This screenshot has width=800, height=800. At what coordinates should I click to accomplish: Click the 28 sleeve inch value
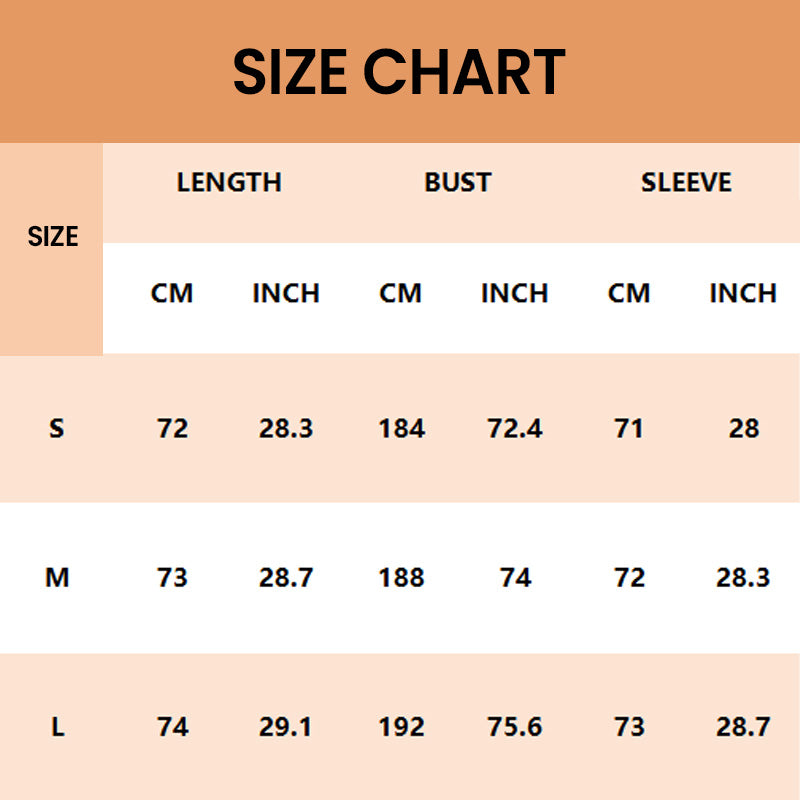click(x=744, y=428)
